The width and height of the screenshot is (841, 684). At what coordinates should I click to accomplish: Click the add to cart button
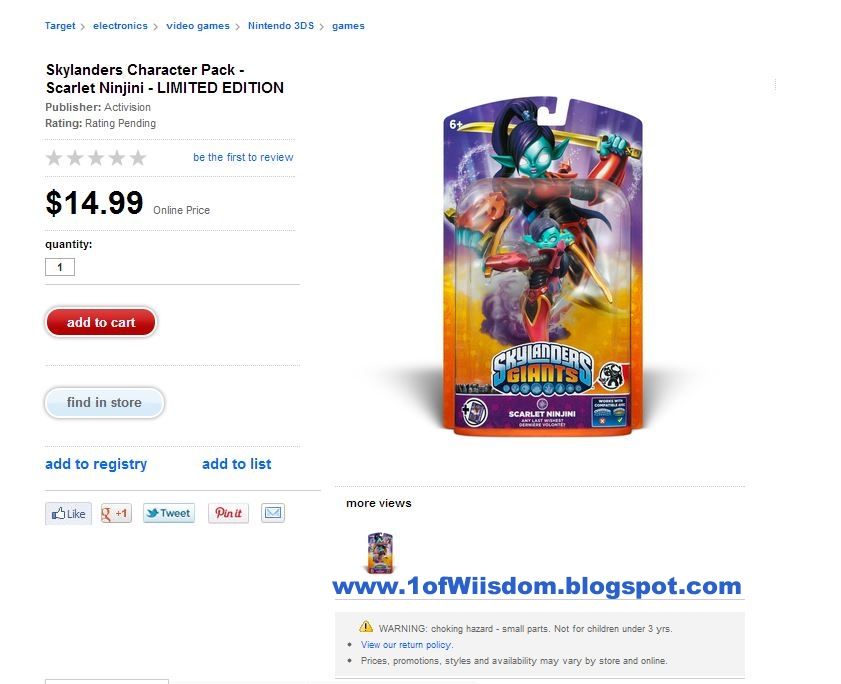pyautogui.click(x=101, y=322)
